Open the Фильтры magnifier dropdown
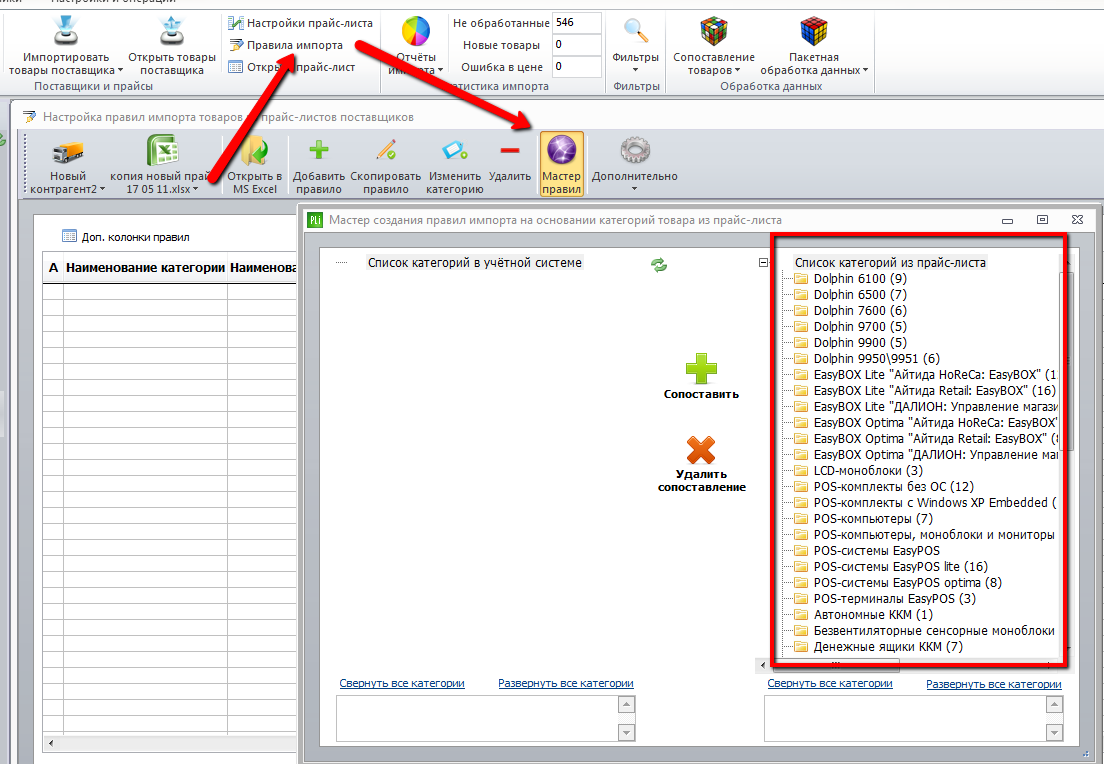 [x=635, y=46]
